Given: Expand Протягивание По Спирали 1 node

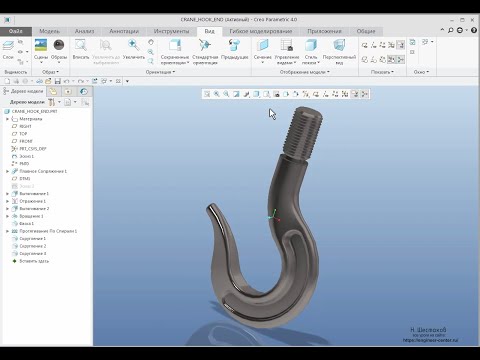Looking at the screenshot, I should 7,231.
